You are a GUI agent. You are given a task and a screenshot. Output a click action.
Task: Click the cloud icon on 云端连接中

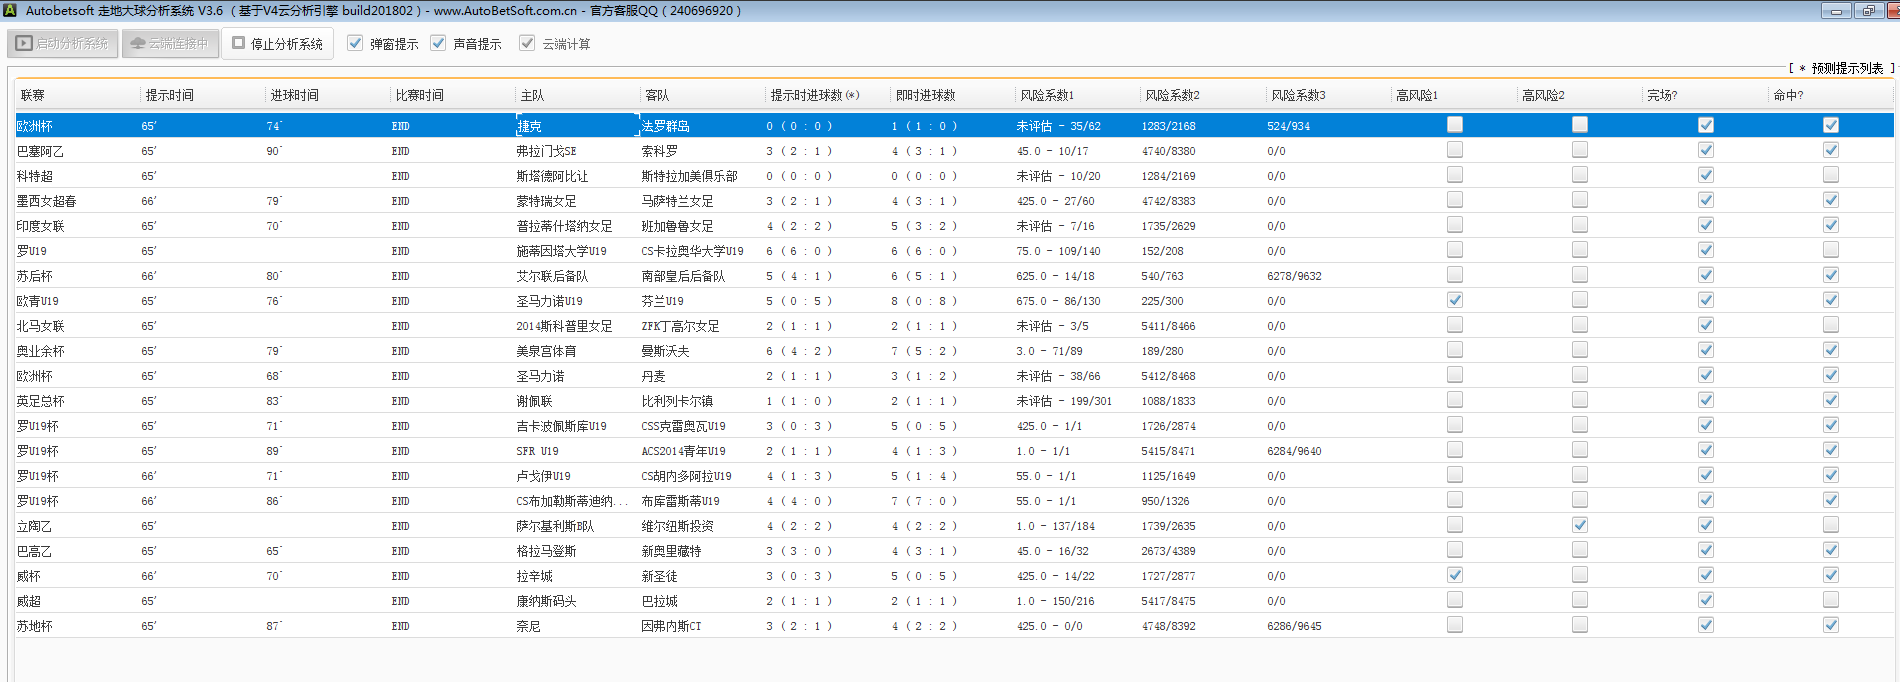point(138,43)
